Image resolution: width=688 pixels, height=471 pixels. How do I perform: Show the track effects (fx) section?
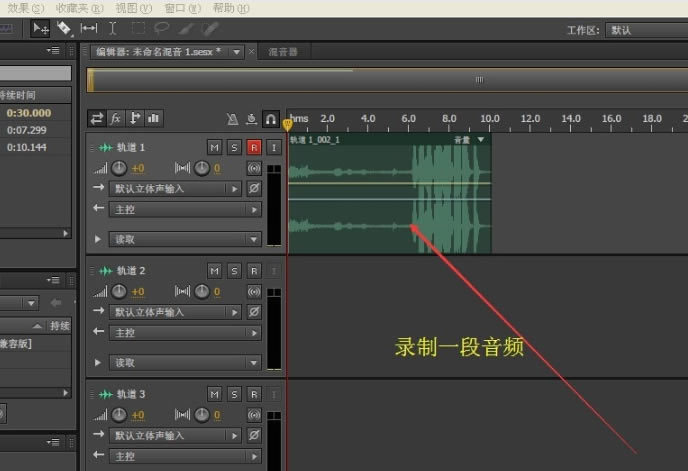(x=116, y=118)
